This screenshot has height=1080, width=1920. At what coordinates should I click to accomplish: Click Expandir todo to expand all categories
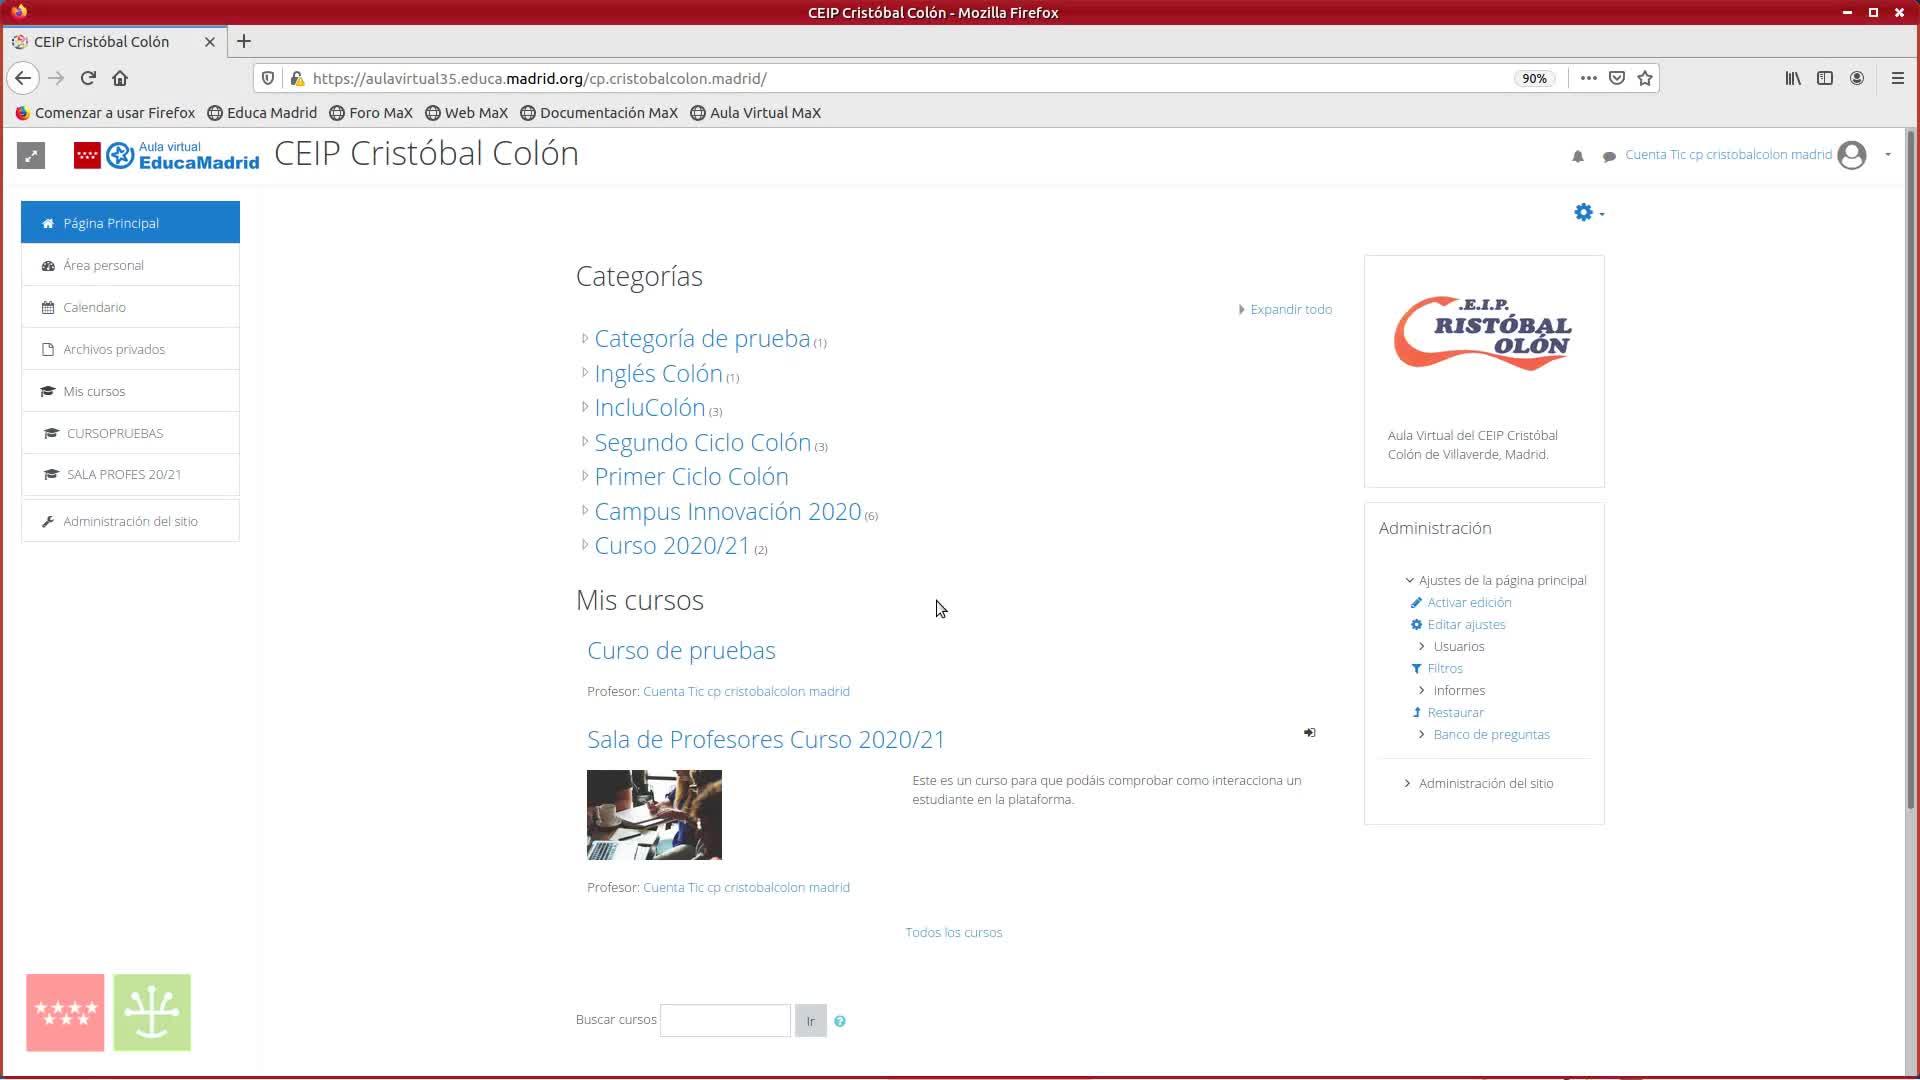pyautogui.click(x=1290, y=309)
